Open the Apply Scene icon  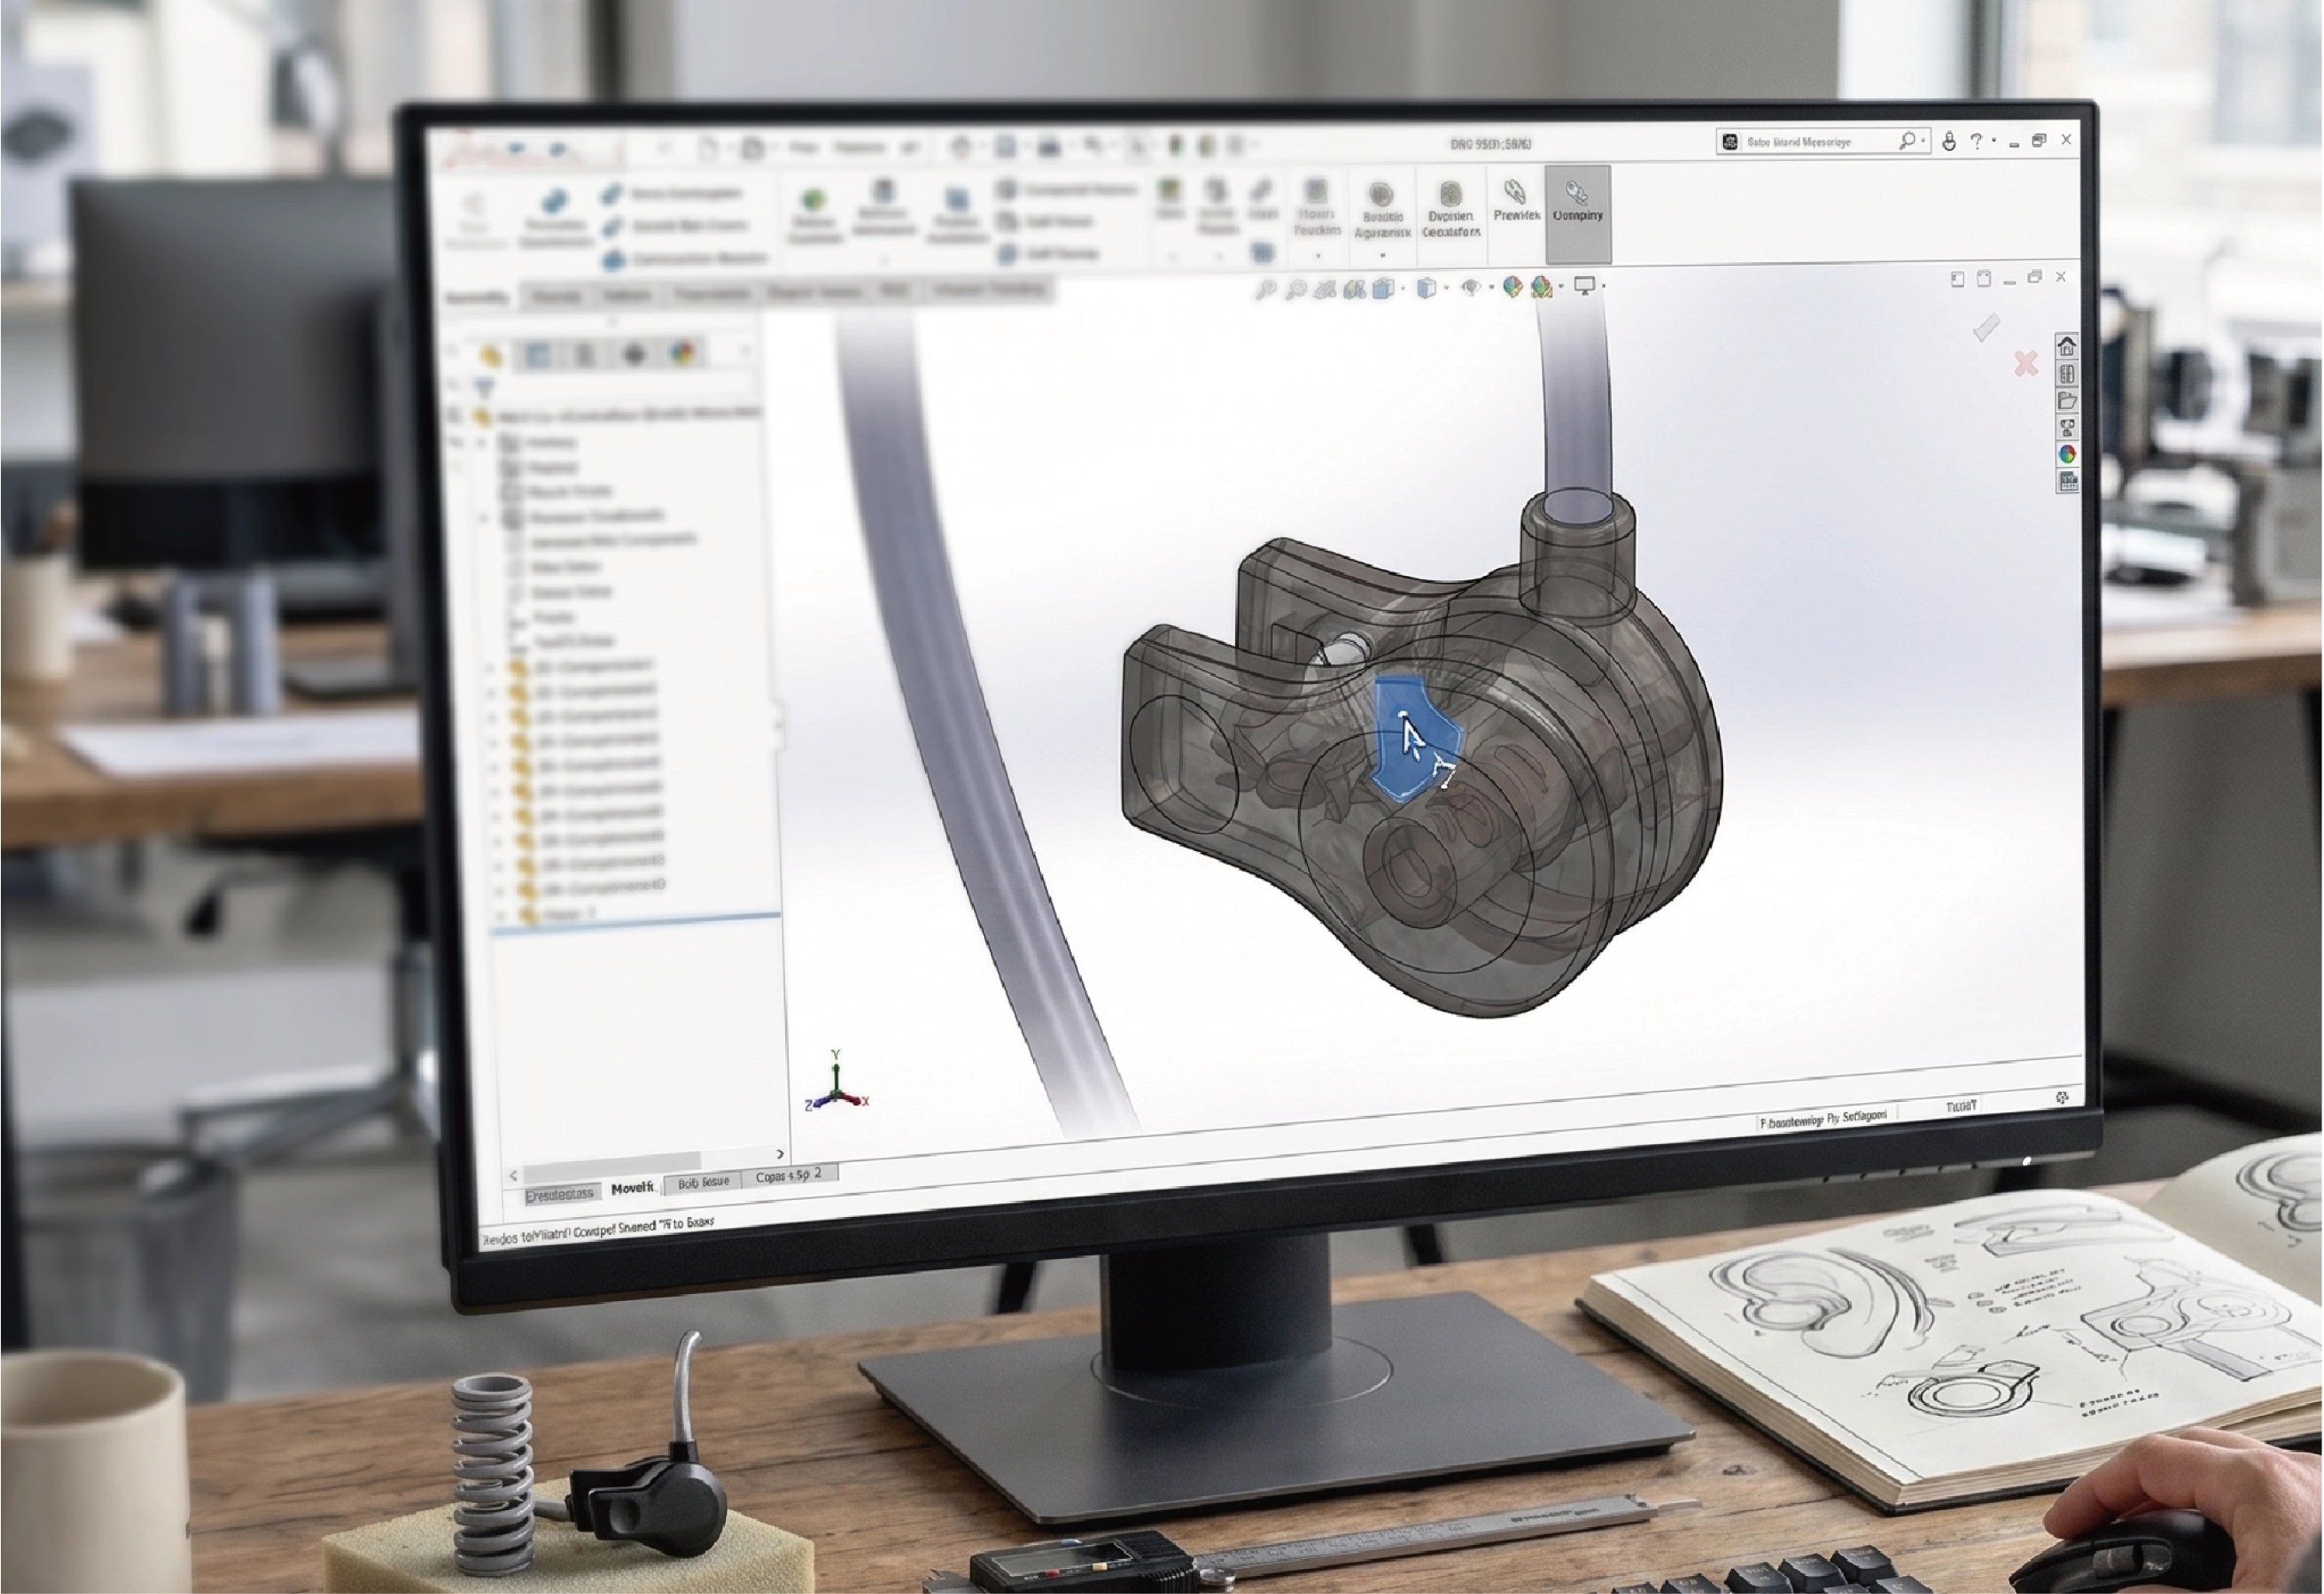pos(1541,287)
